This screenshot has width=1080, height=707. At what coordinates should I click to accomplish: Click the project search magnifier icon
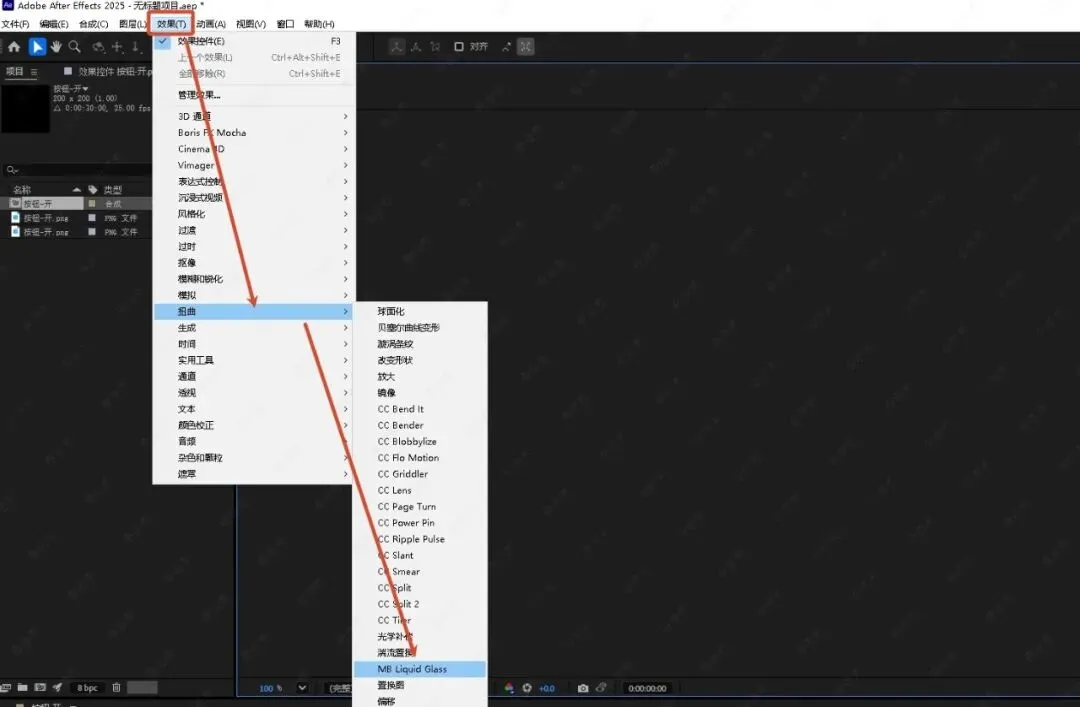(x=11, y=170)
